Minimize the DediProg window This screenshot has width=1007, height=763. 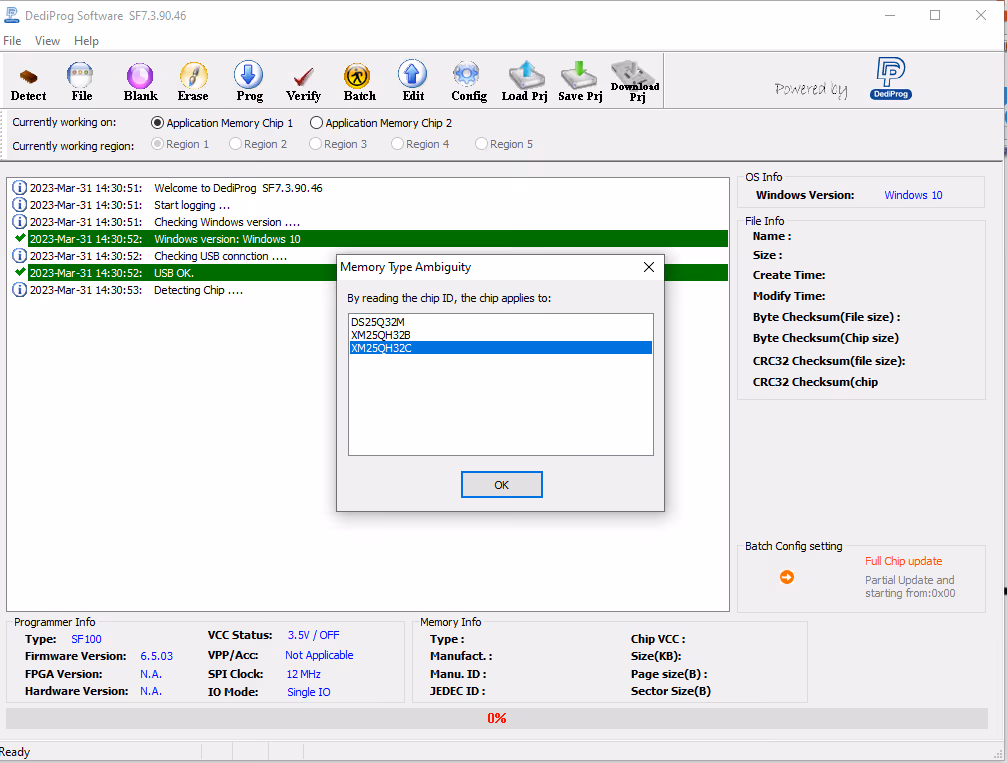coord(890,15)
